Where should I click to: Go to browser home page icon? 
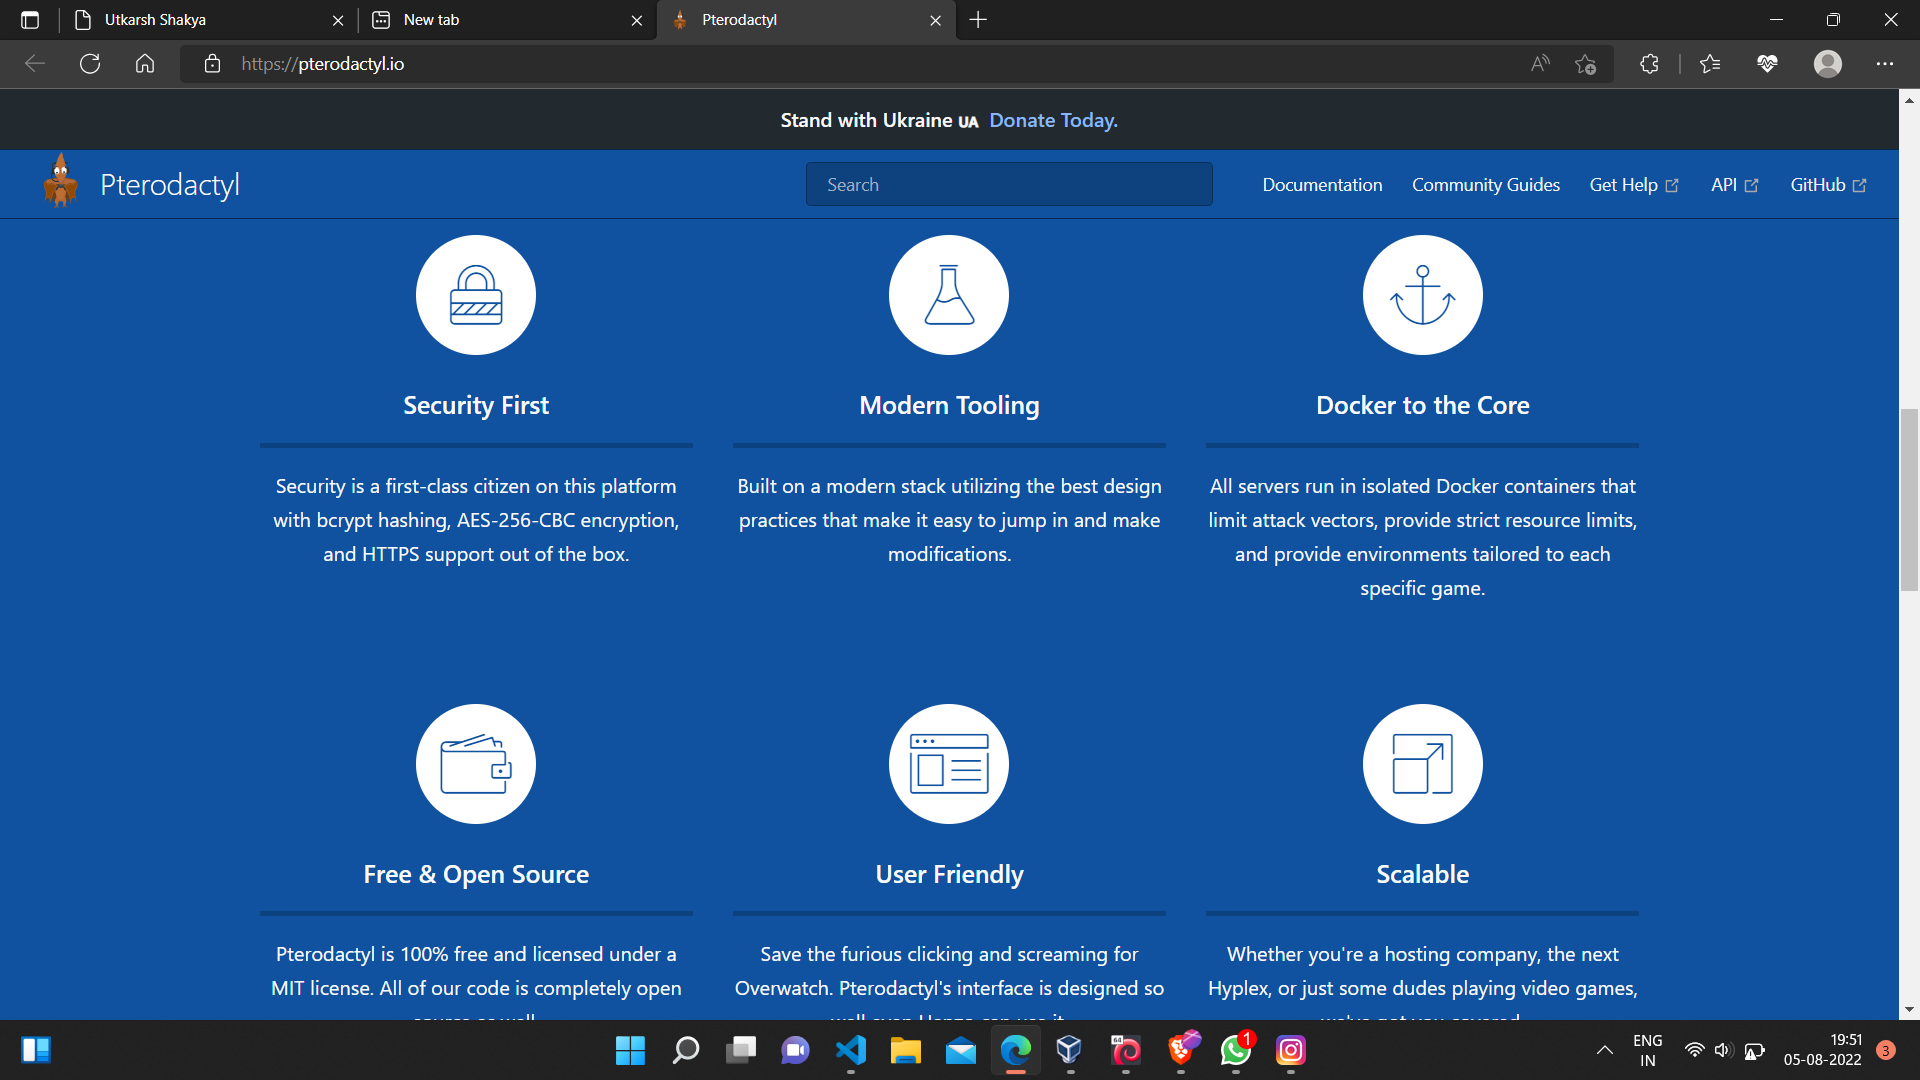tap(145, 64)
